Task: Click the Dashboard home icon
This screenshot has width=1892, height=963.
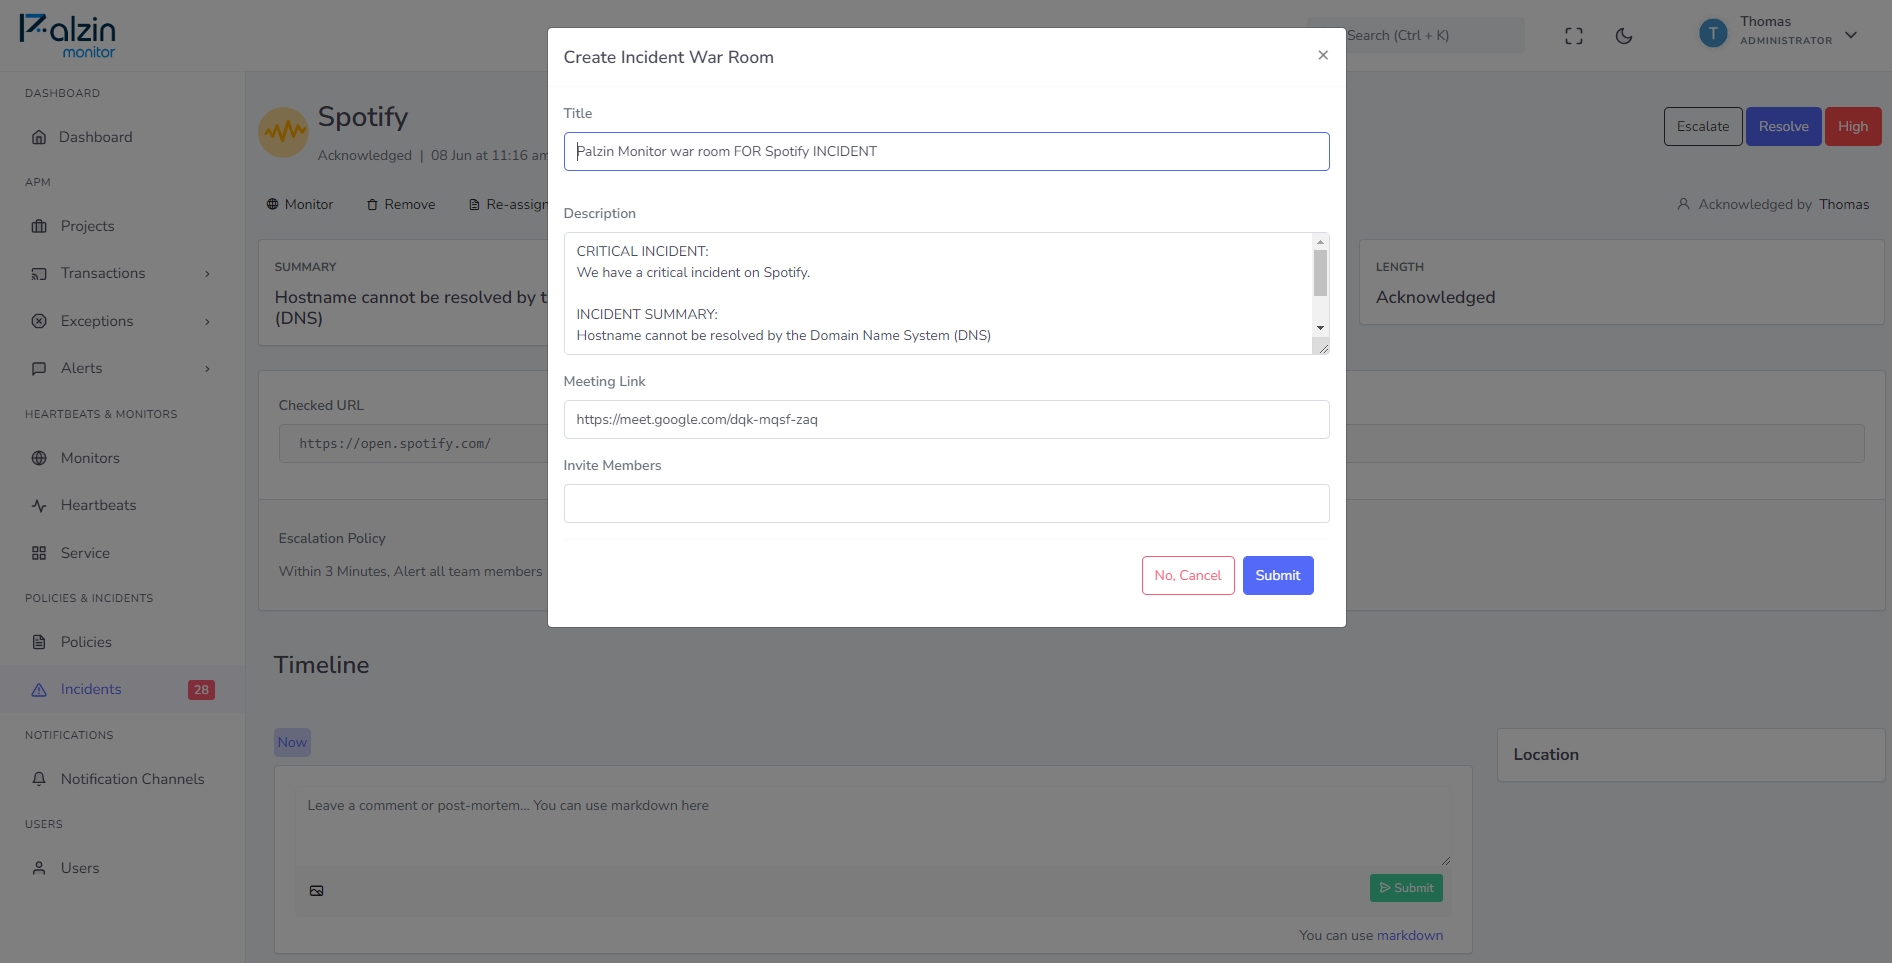Action: click(39, 137)
